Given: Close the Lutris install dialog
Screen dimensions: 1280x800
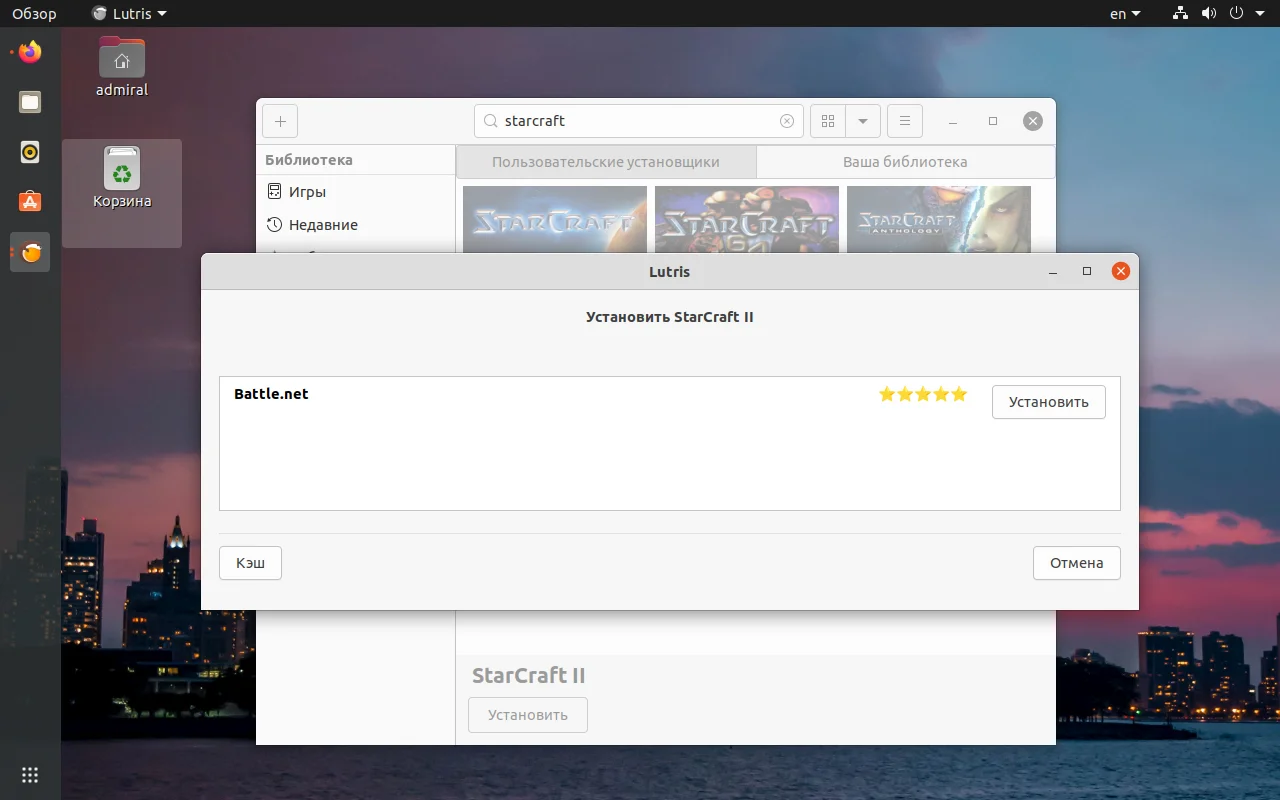Looking at the screenshot, I should [x=1121, y=271].
